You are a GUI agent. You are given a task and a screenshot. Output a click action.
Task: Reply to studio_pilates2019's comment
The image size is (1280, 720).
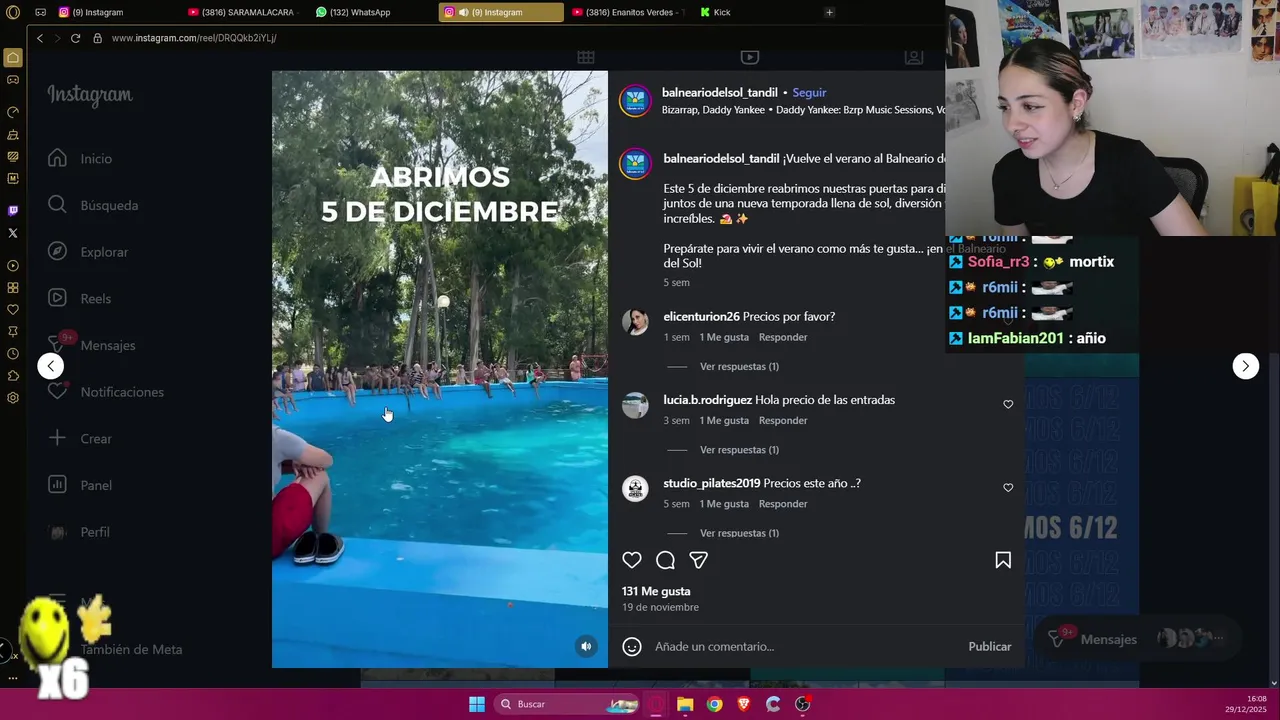(x=783, y=504)
